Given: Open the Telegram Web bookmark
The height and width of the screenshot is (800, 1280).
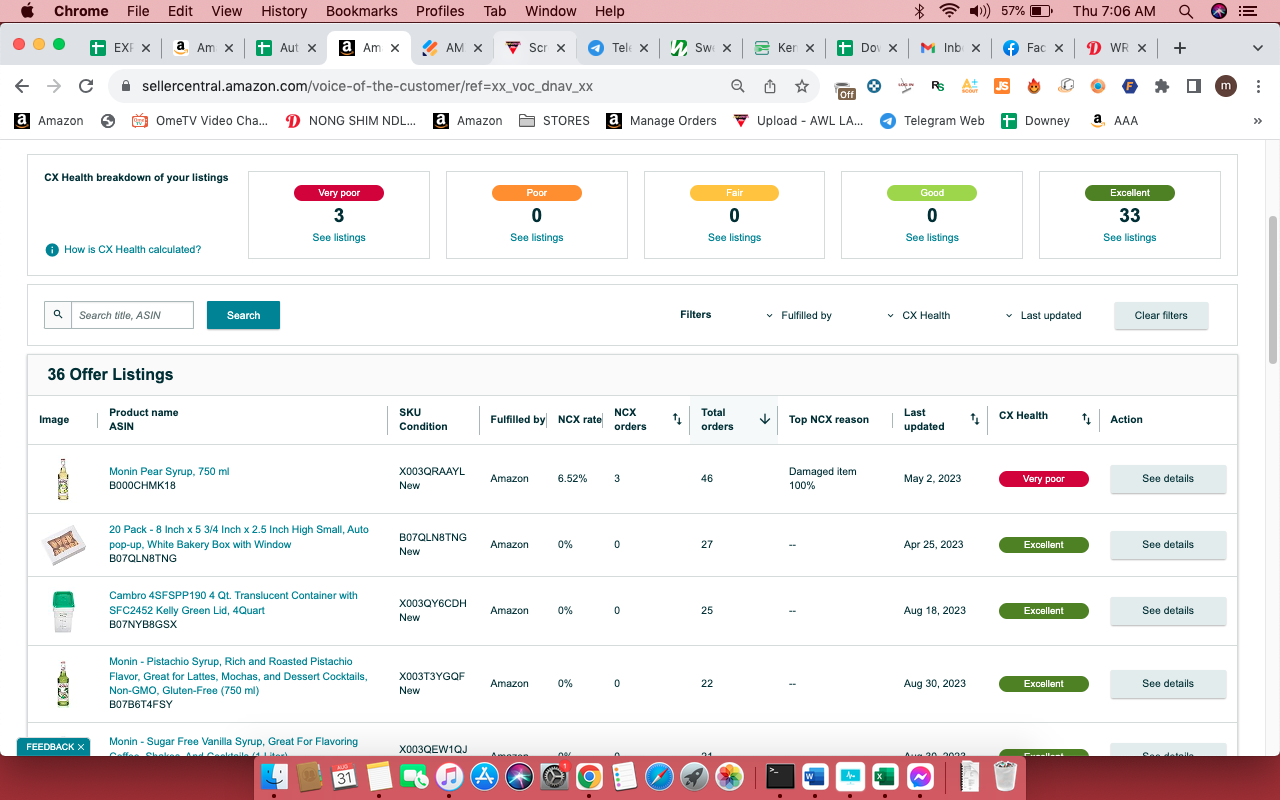Looking at the screenshot, I should (932, 121).
